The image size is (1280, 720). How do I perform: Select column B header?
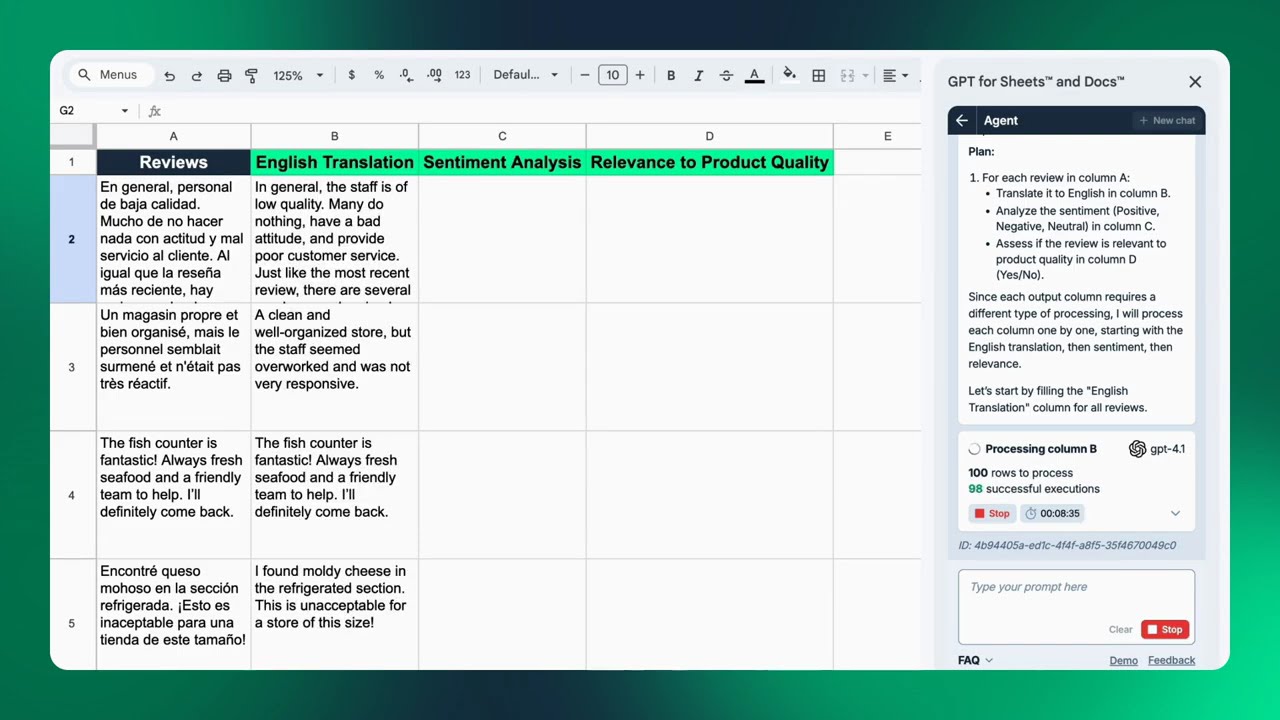(x=334, y=136)
